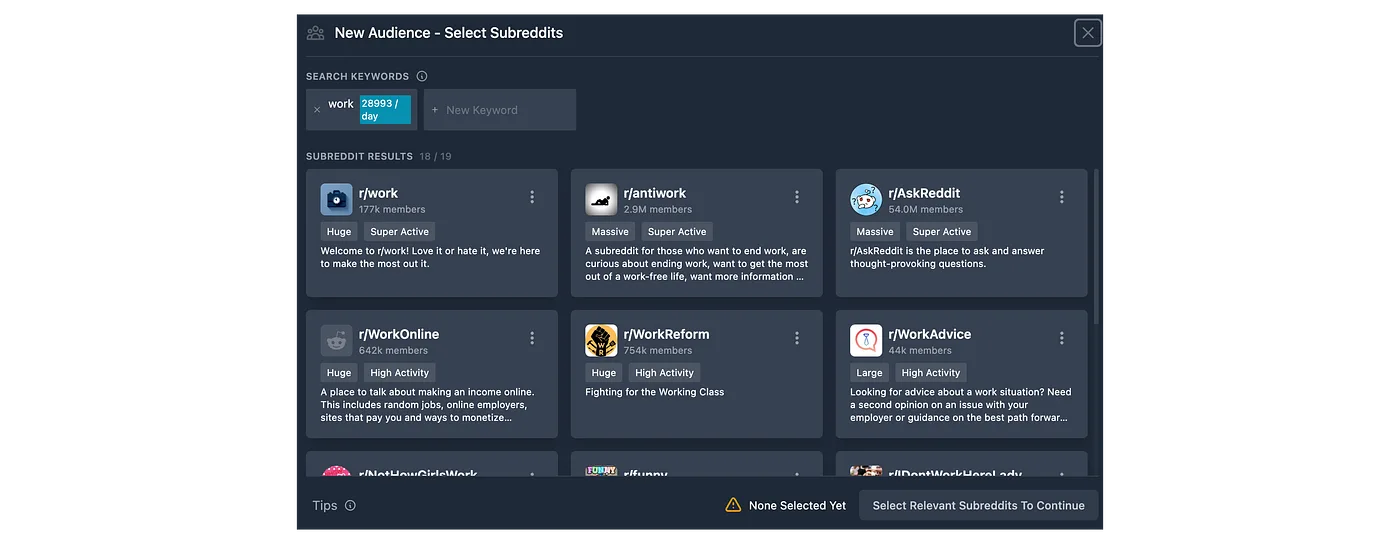Click the r/WorkOnline grey Reddit avatar
Viewport: 1400px width, 544px height.
(336, 340)
